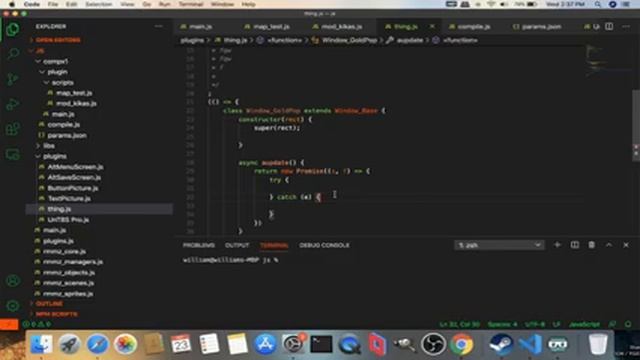Collapse the plugin folder under compw1
This screenshot has width=640, height=360.
(57, 72)
